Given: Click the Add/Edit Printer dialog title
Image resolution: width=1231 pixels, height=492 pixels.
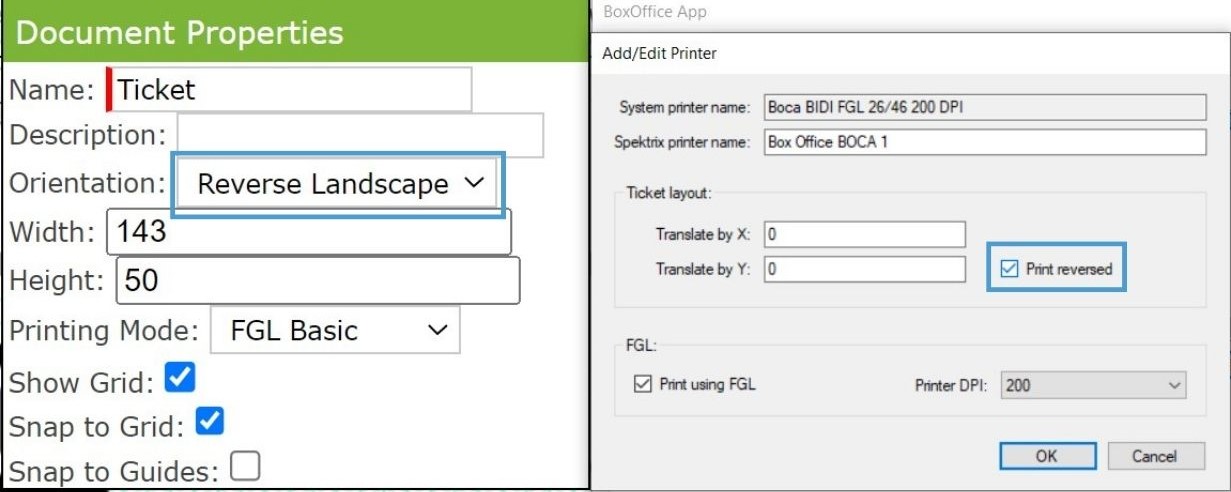Looking at the screenshot, I should [659, 53].
